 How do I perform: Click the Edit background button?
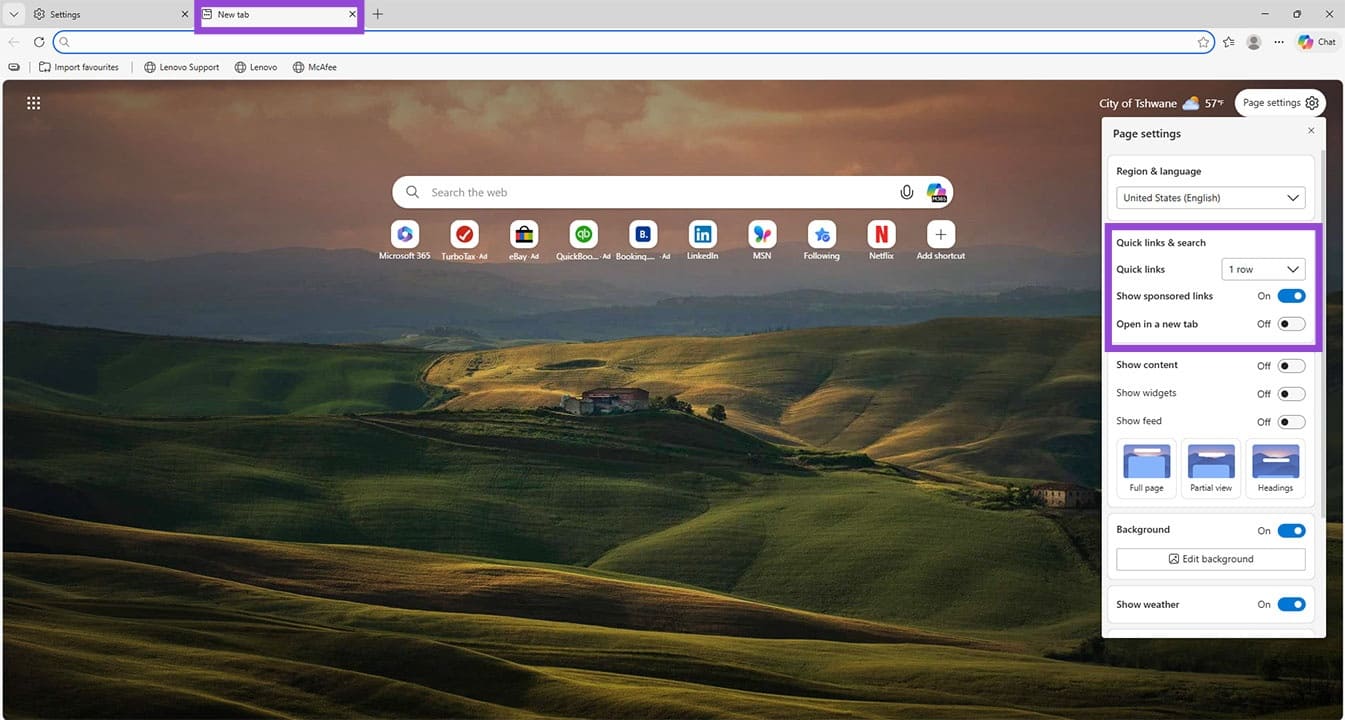pyautogui.click(x=1210, y=558)
